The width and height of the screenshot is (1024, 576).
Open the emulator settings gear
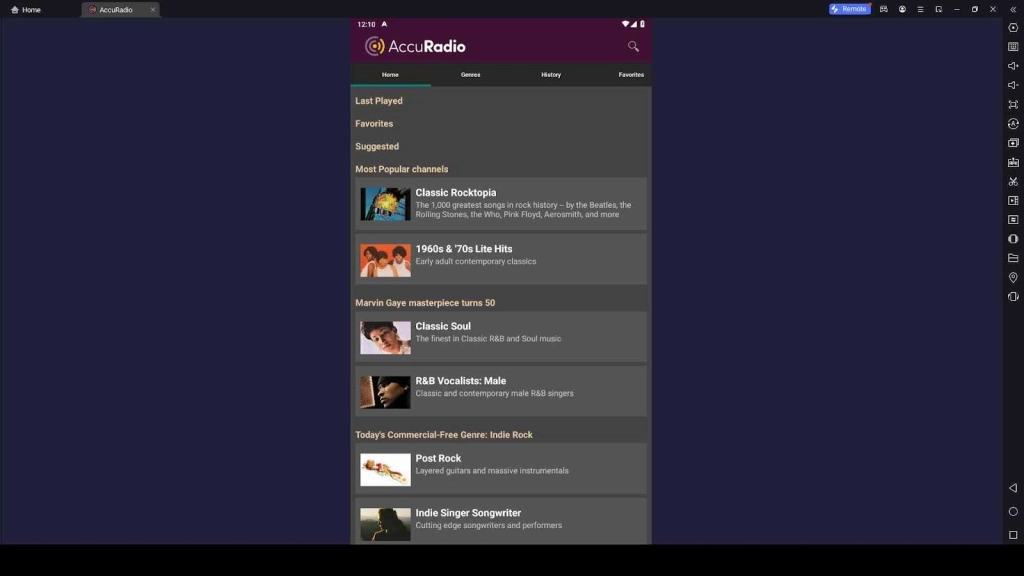[x=1013, y=27]
